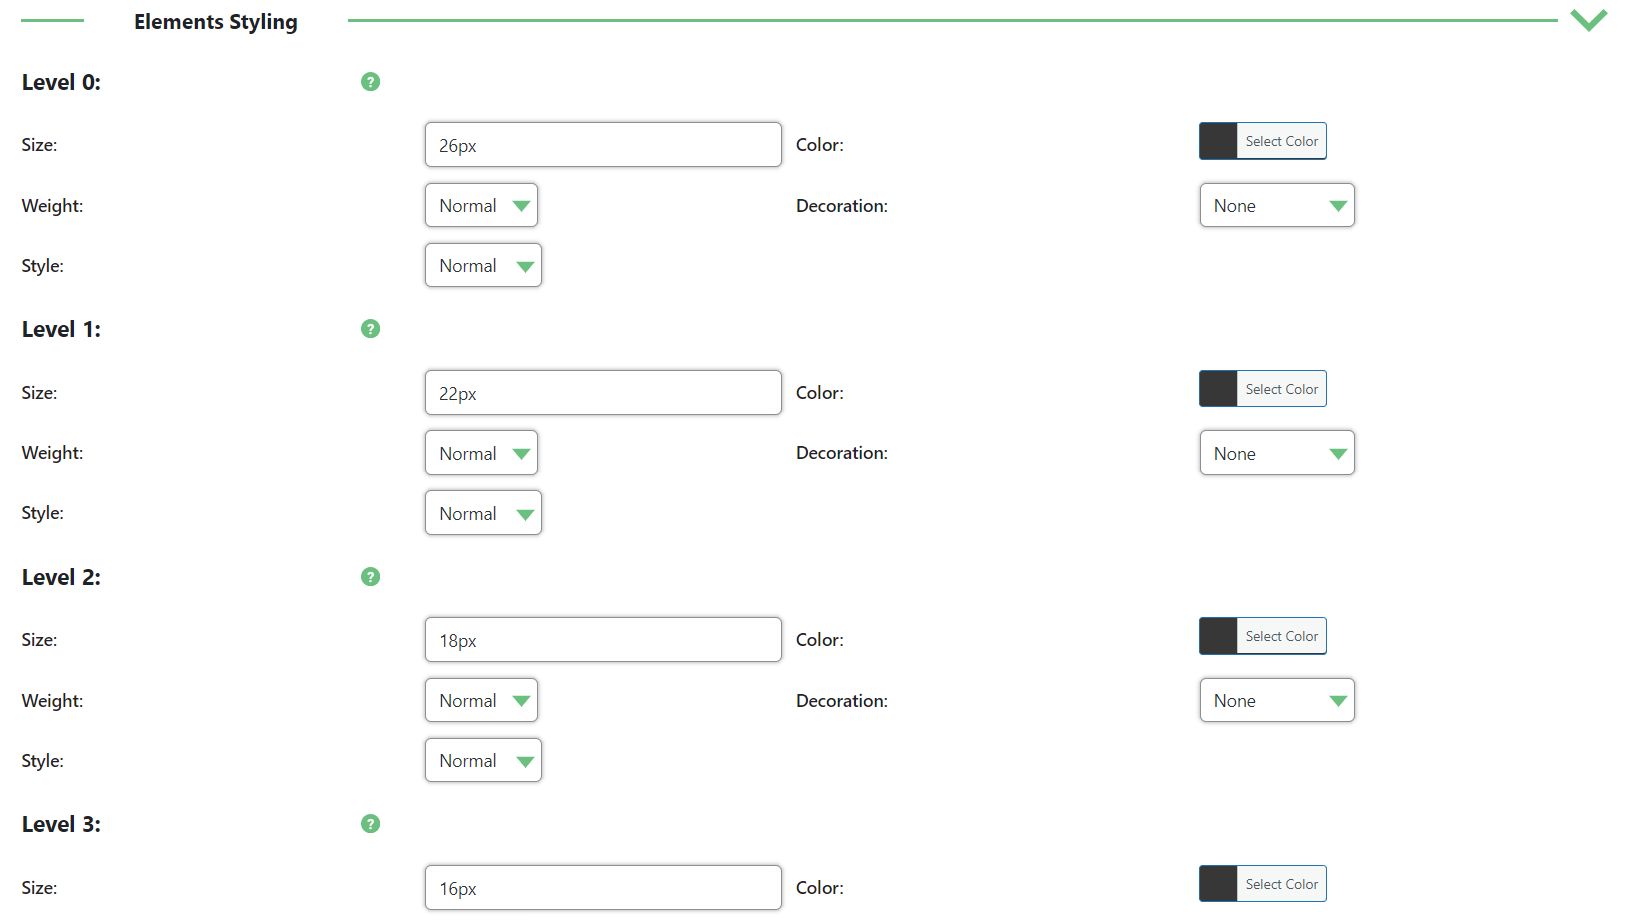This screenshot has height=920, width=1630.
Task: Open Level 1 Weight dropdown
Action: click(481, 453)
